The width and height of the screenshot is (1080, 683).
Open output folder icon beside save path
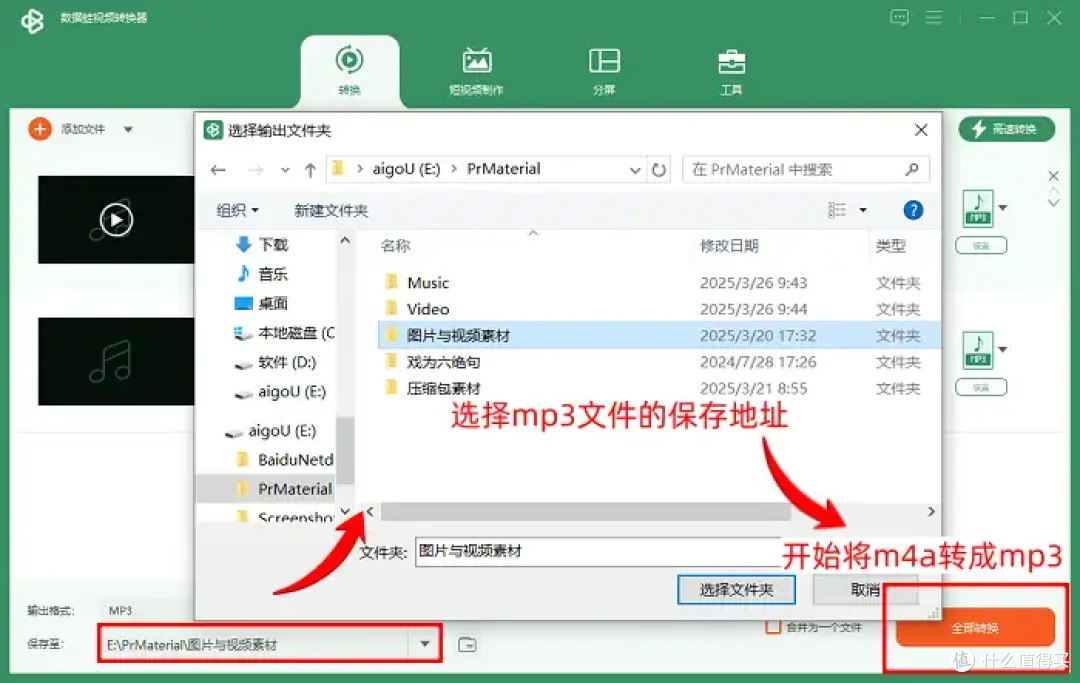tap(467, 644)
